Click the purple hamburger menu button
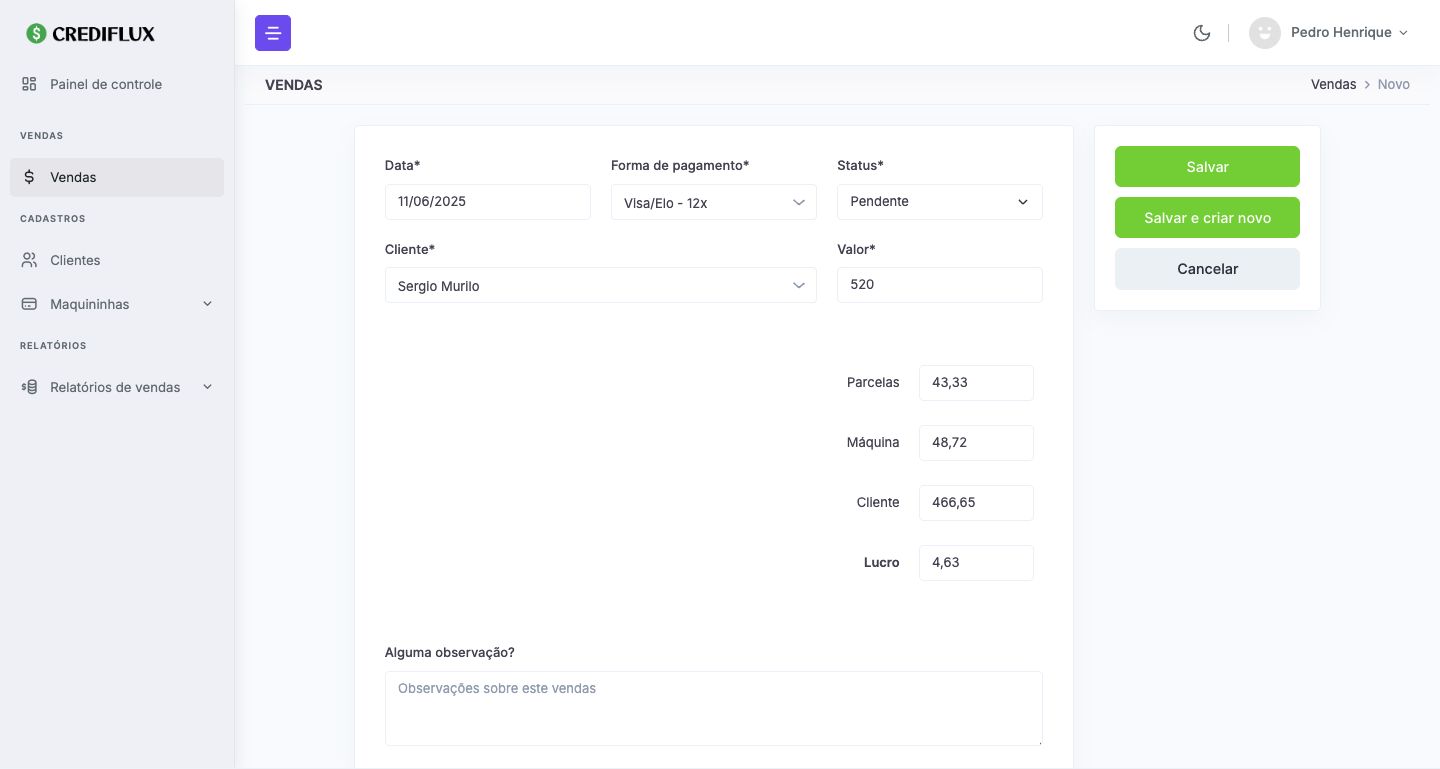1440x769 pixels. click(273, 33)
